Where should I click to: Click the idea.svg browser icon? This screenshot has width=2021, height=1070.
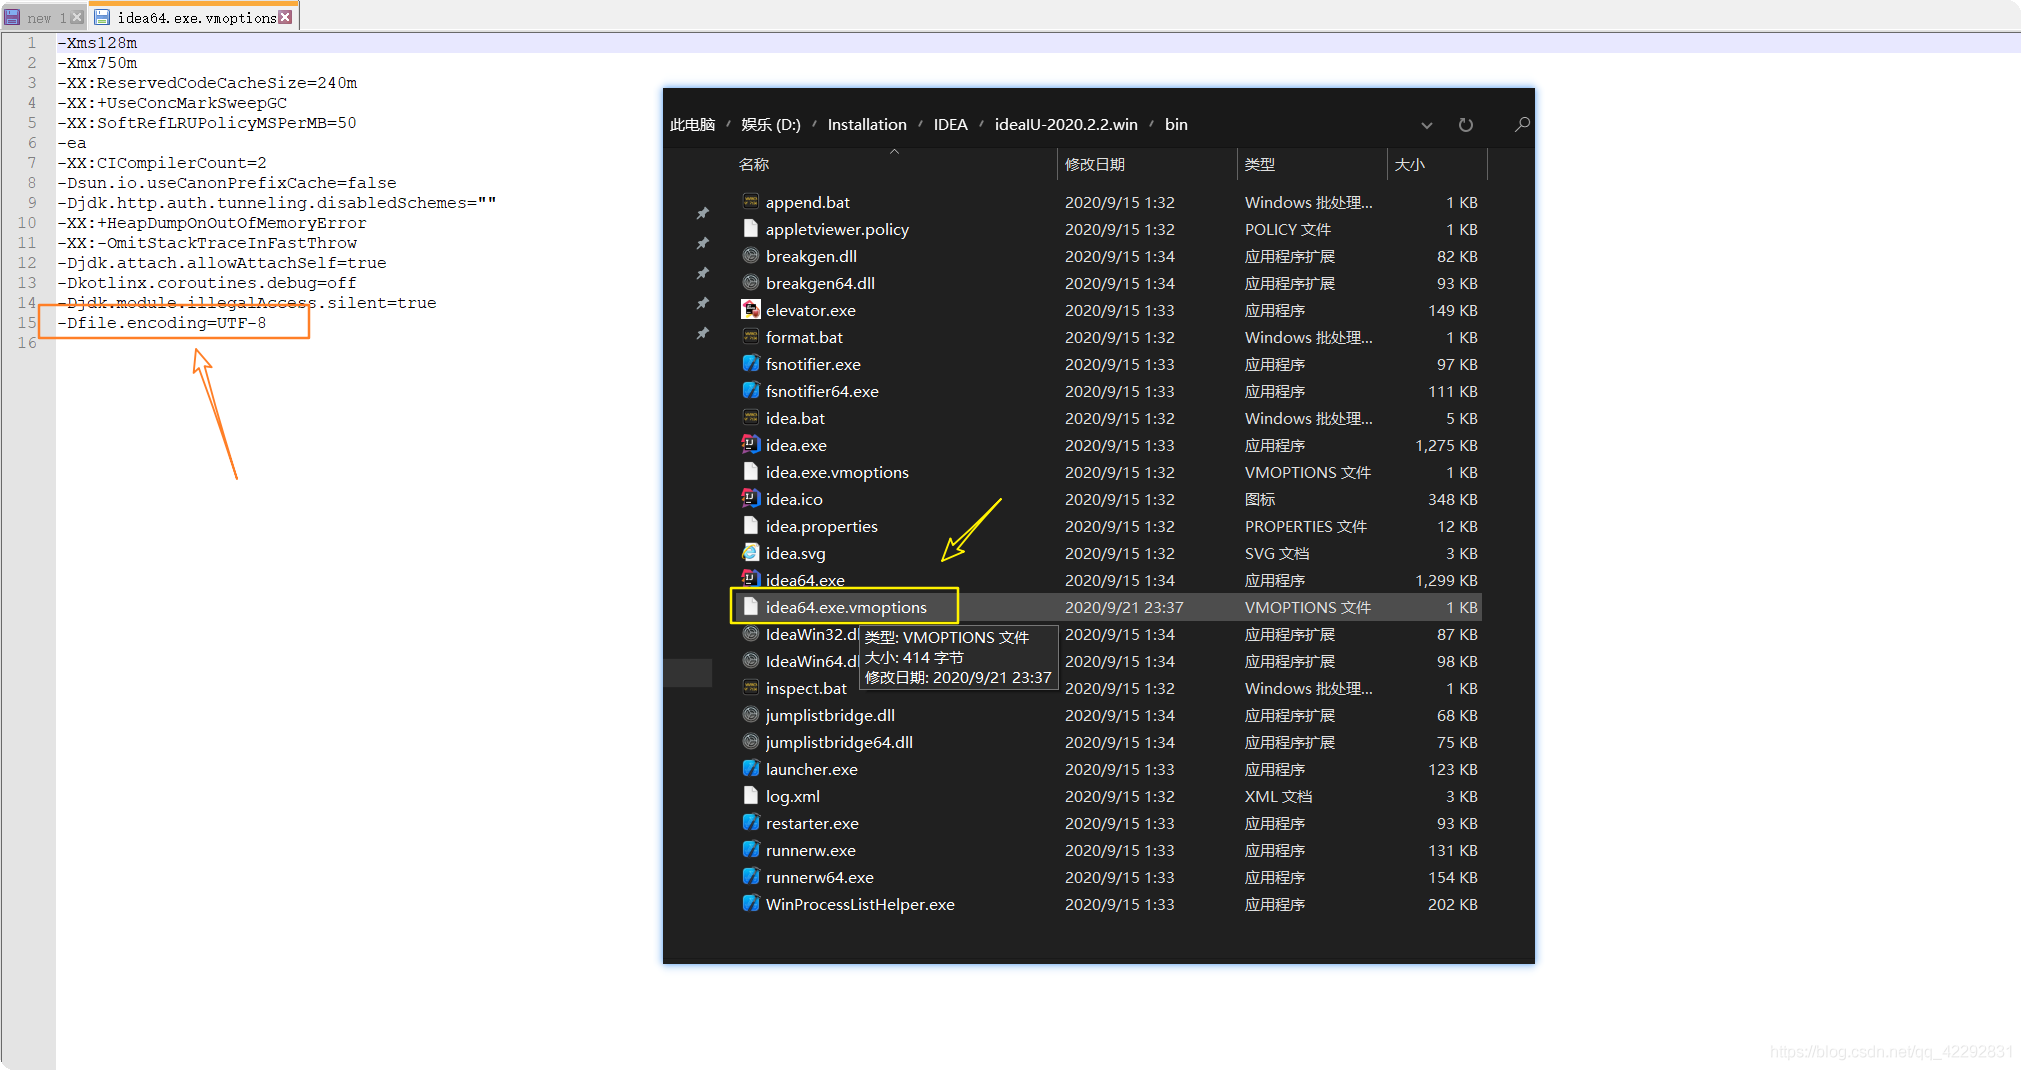750,553
